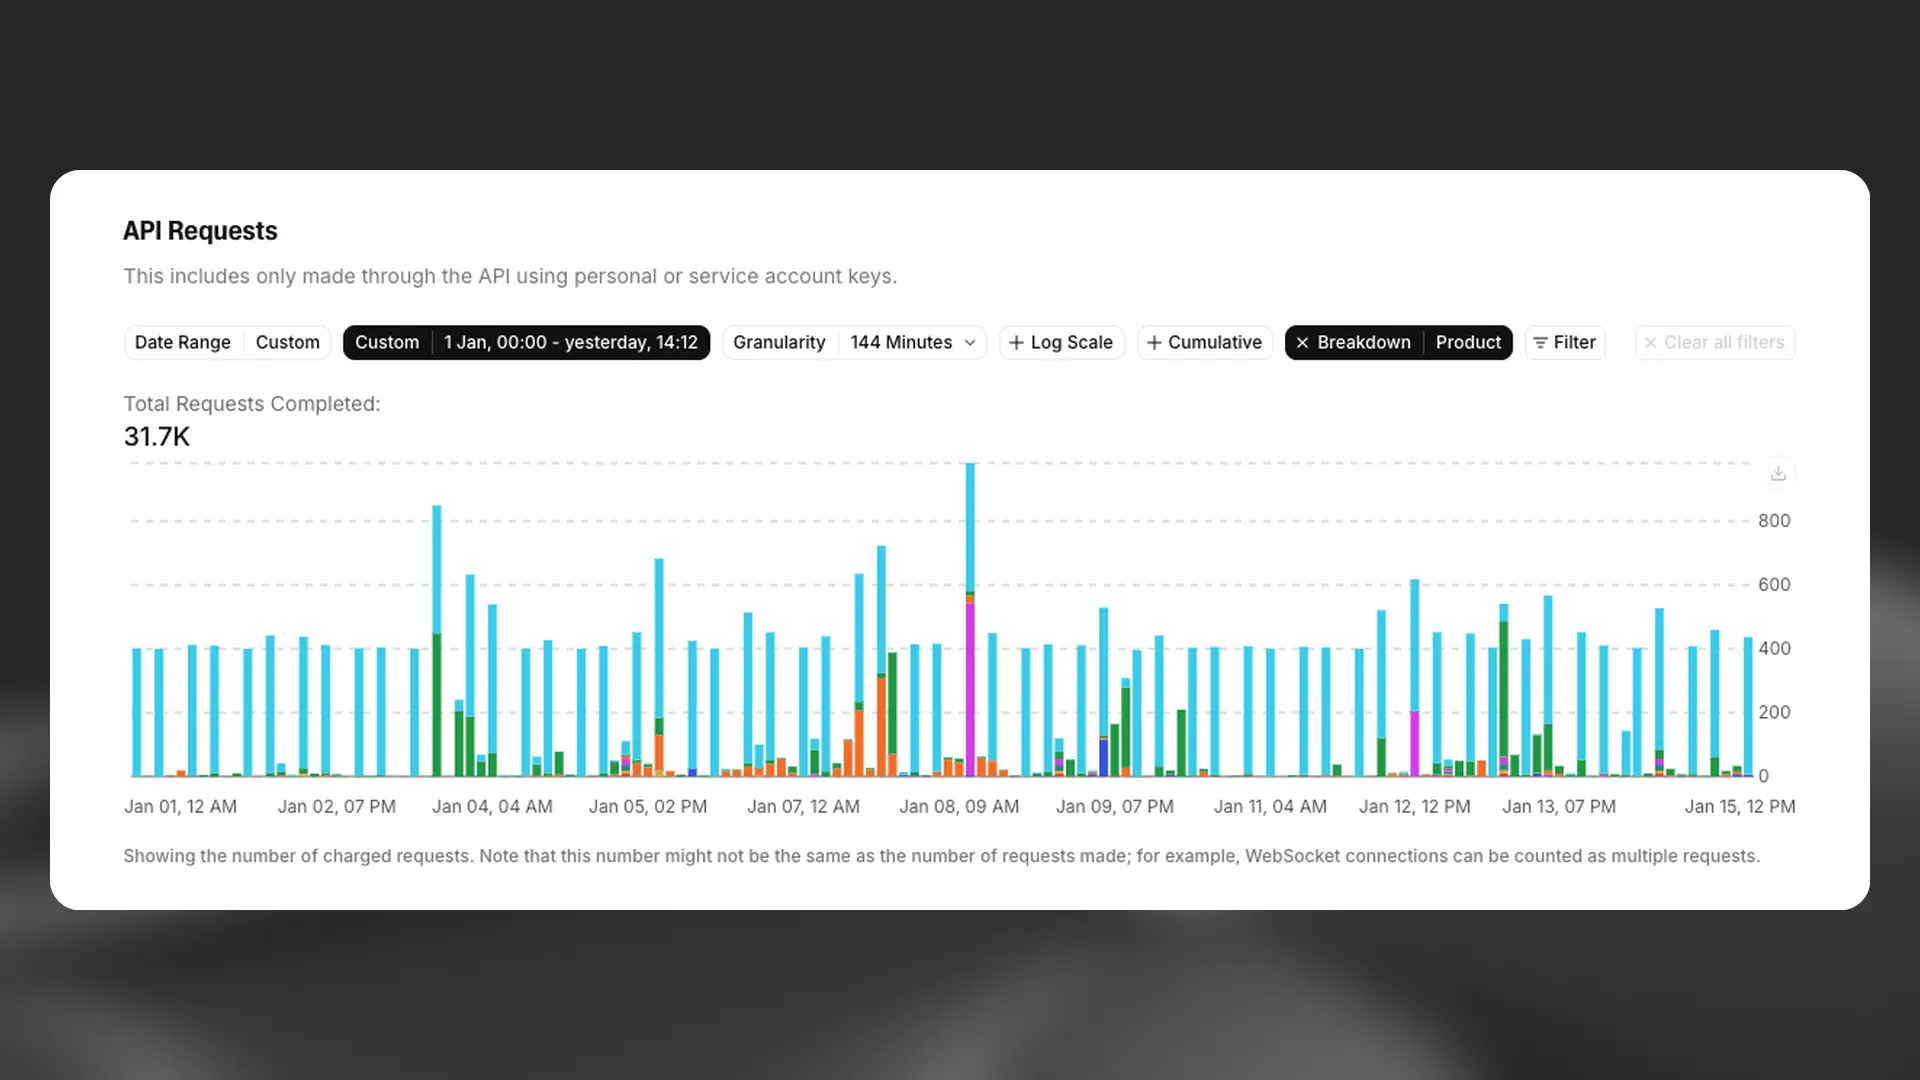Click the Total Requests Completed value 31.7K

pyautogui.click(x=155, y=437)
